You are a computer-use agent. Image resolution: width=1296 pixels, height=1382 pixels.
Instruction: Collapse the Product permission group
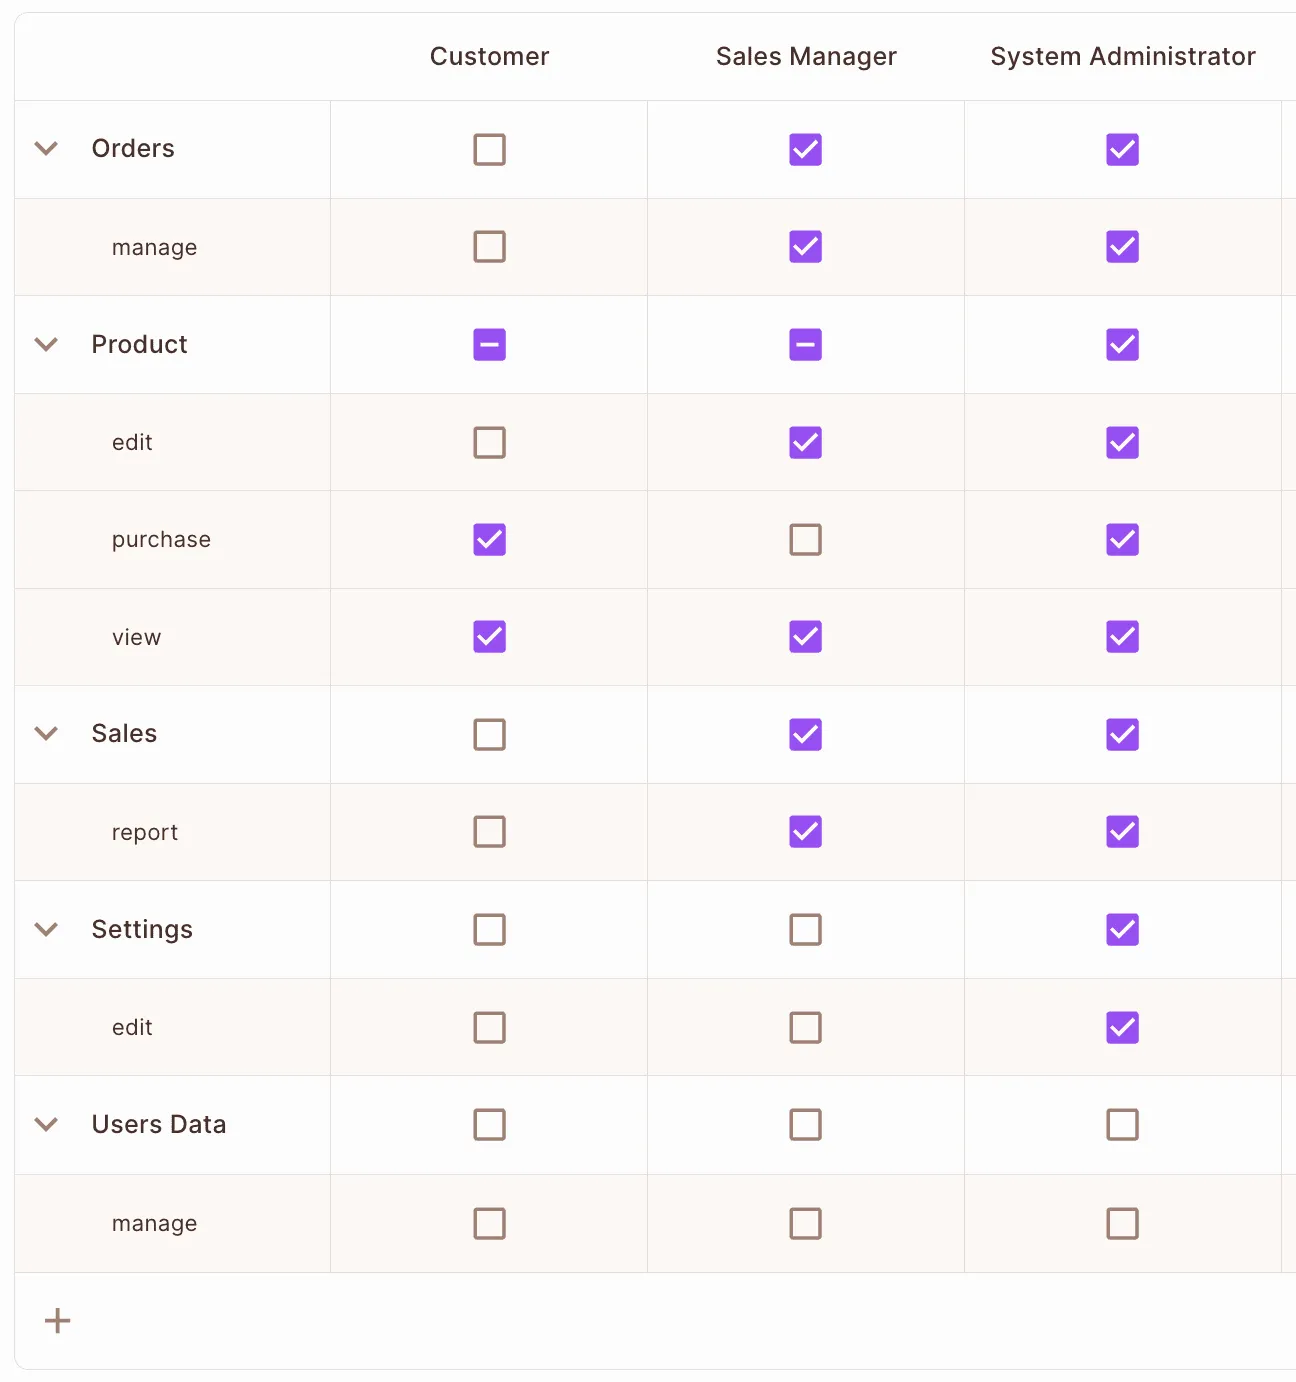(46, 345)
